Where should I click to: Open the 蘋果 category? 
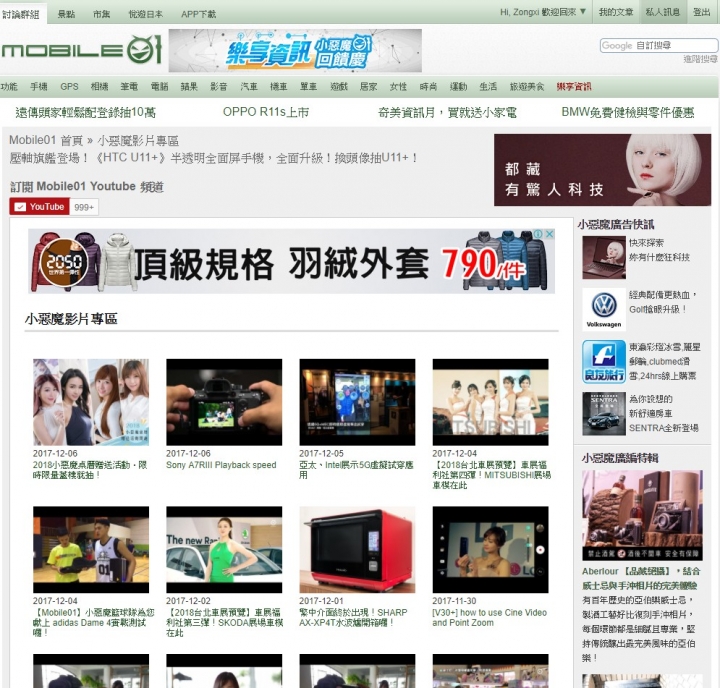[x=189, y=86]
